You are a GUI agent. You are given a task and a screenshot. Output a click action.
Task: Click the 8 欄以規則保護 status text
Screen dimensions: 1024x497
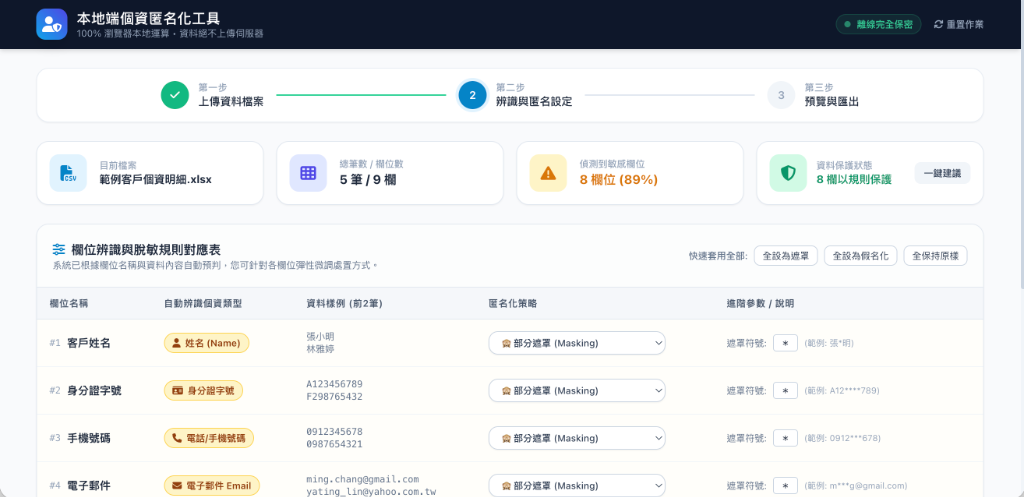854,180
